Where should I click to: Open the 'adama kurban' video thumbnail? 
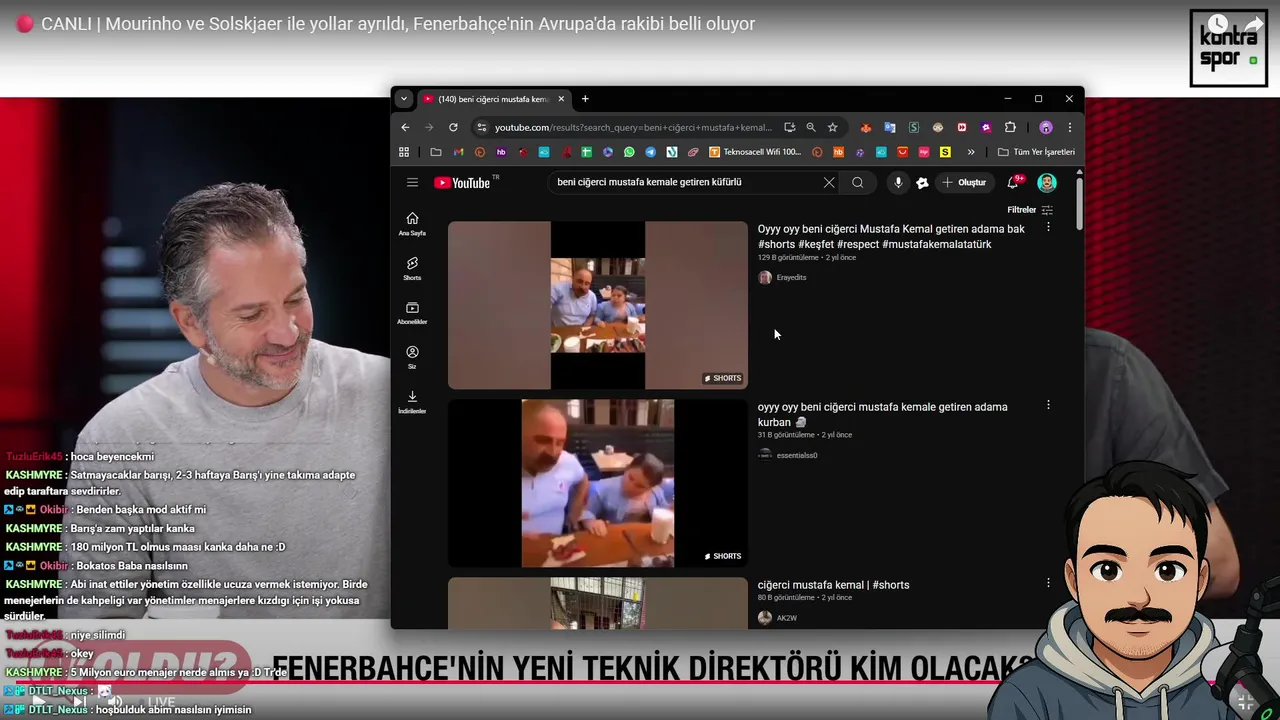coord(598,483)
